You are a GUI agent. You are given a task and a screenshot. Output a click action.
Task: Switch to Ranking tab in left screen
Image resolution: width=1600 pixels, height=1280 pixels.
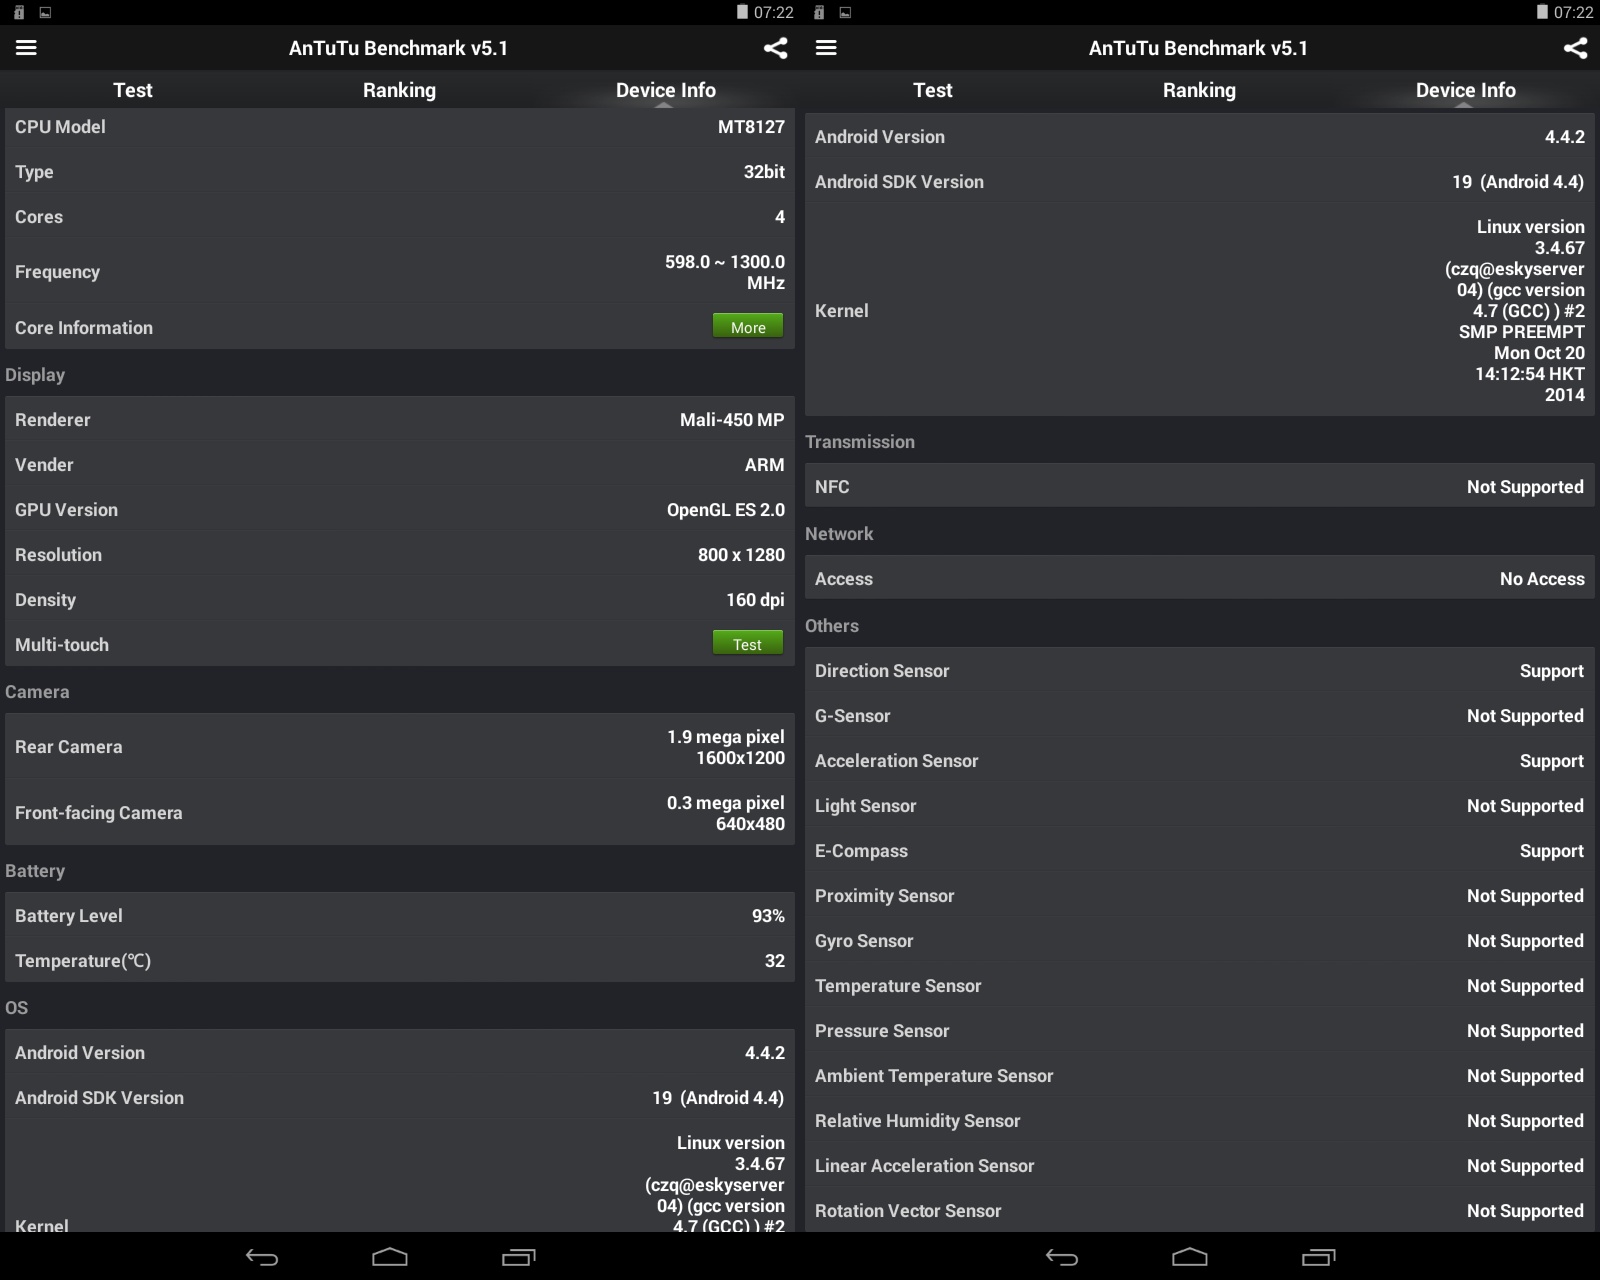pos(399,90)
